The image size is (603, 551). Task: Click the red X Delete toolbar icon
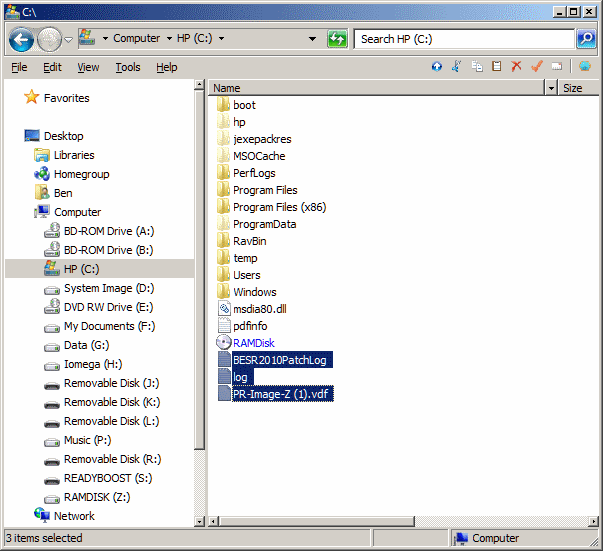516,67
